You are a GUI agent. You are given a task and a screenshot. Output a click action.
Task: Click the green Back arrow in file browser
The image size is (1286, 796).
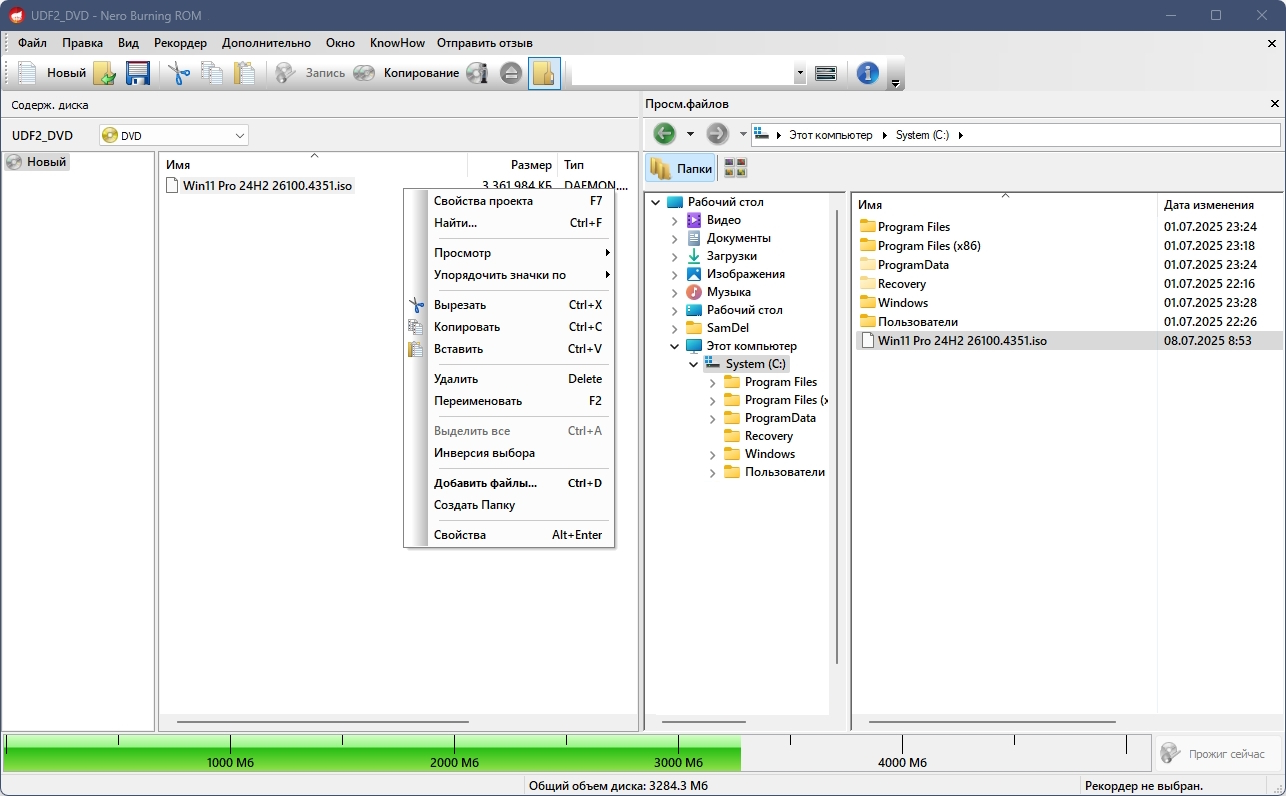664,134
